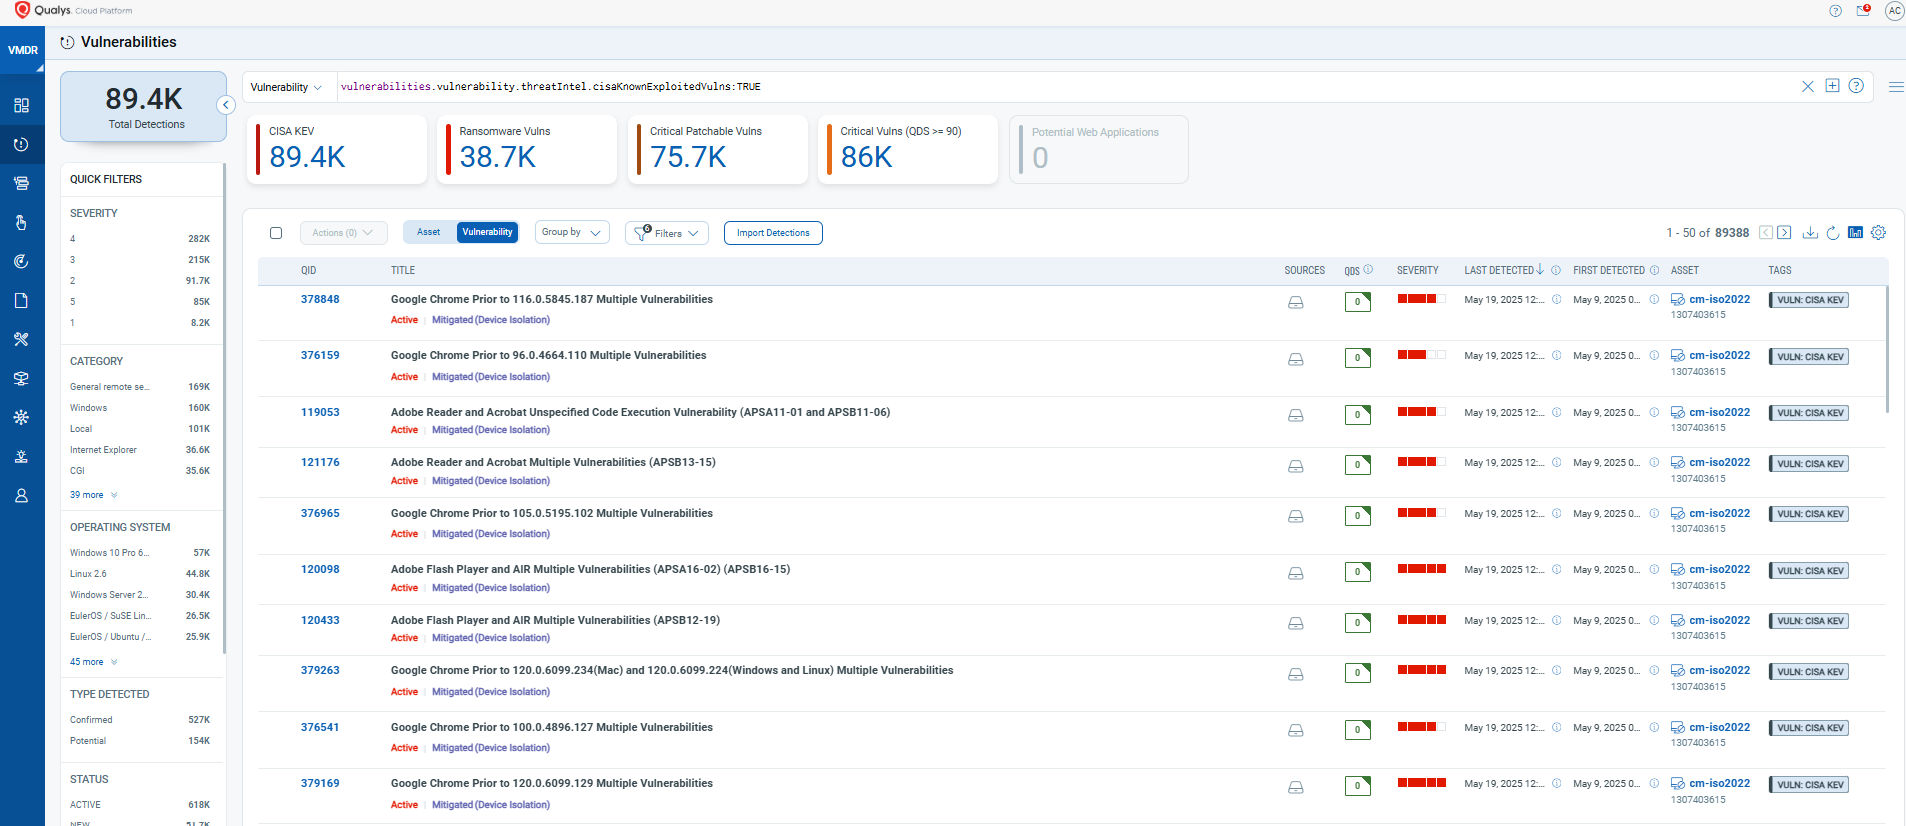Go to next page of results
The height and width of the screenshot is (826, 1906).
(x=1784, y=232)
